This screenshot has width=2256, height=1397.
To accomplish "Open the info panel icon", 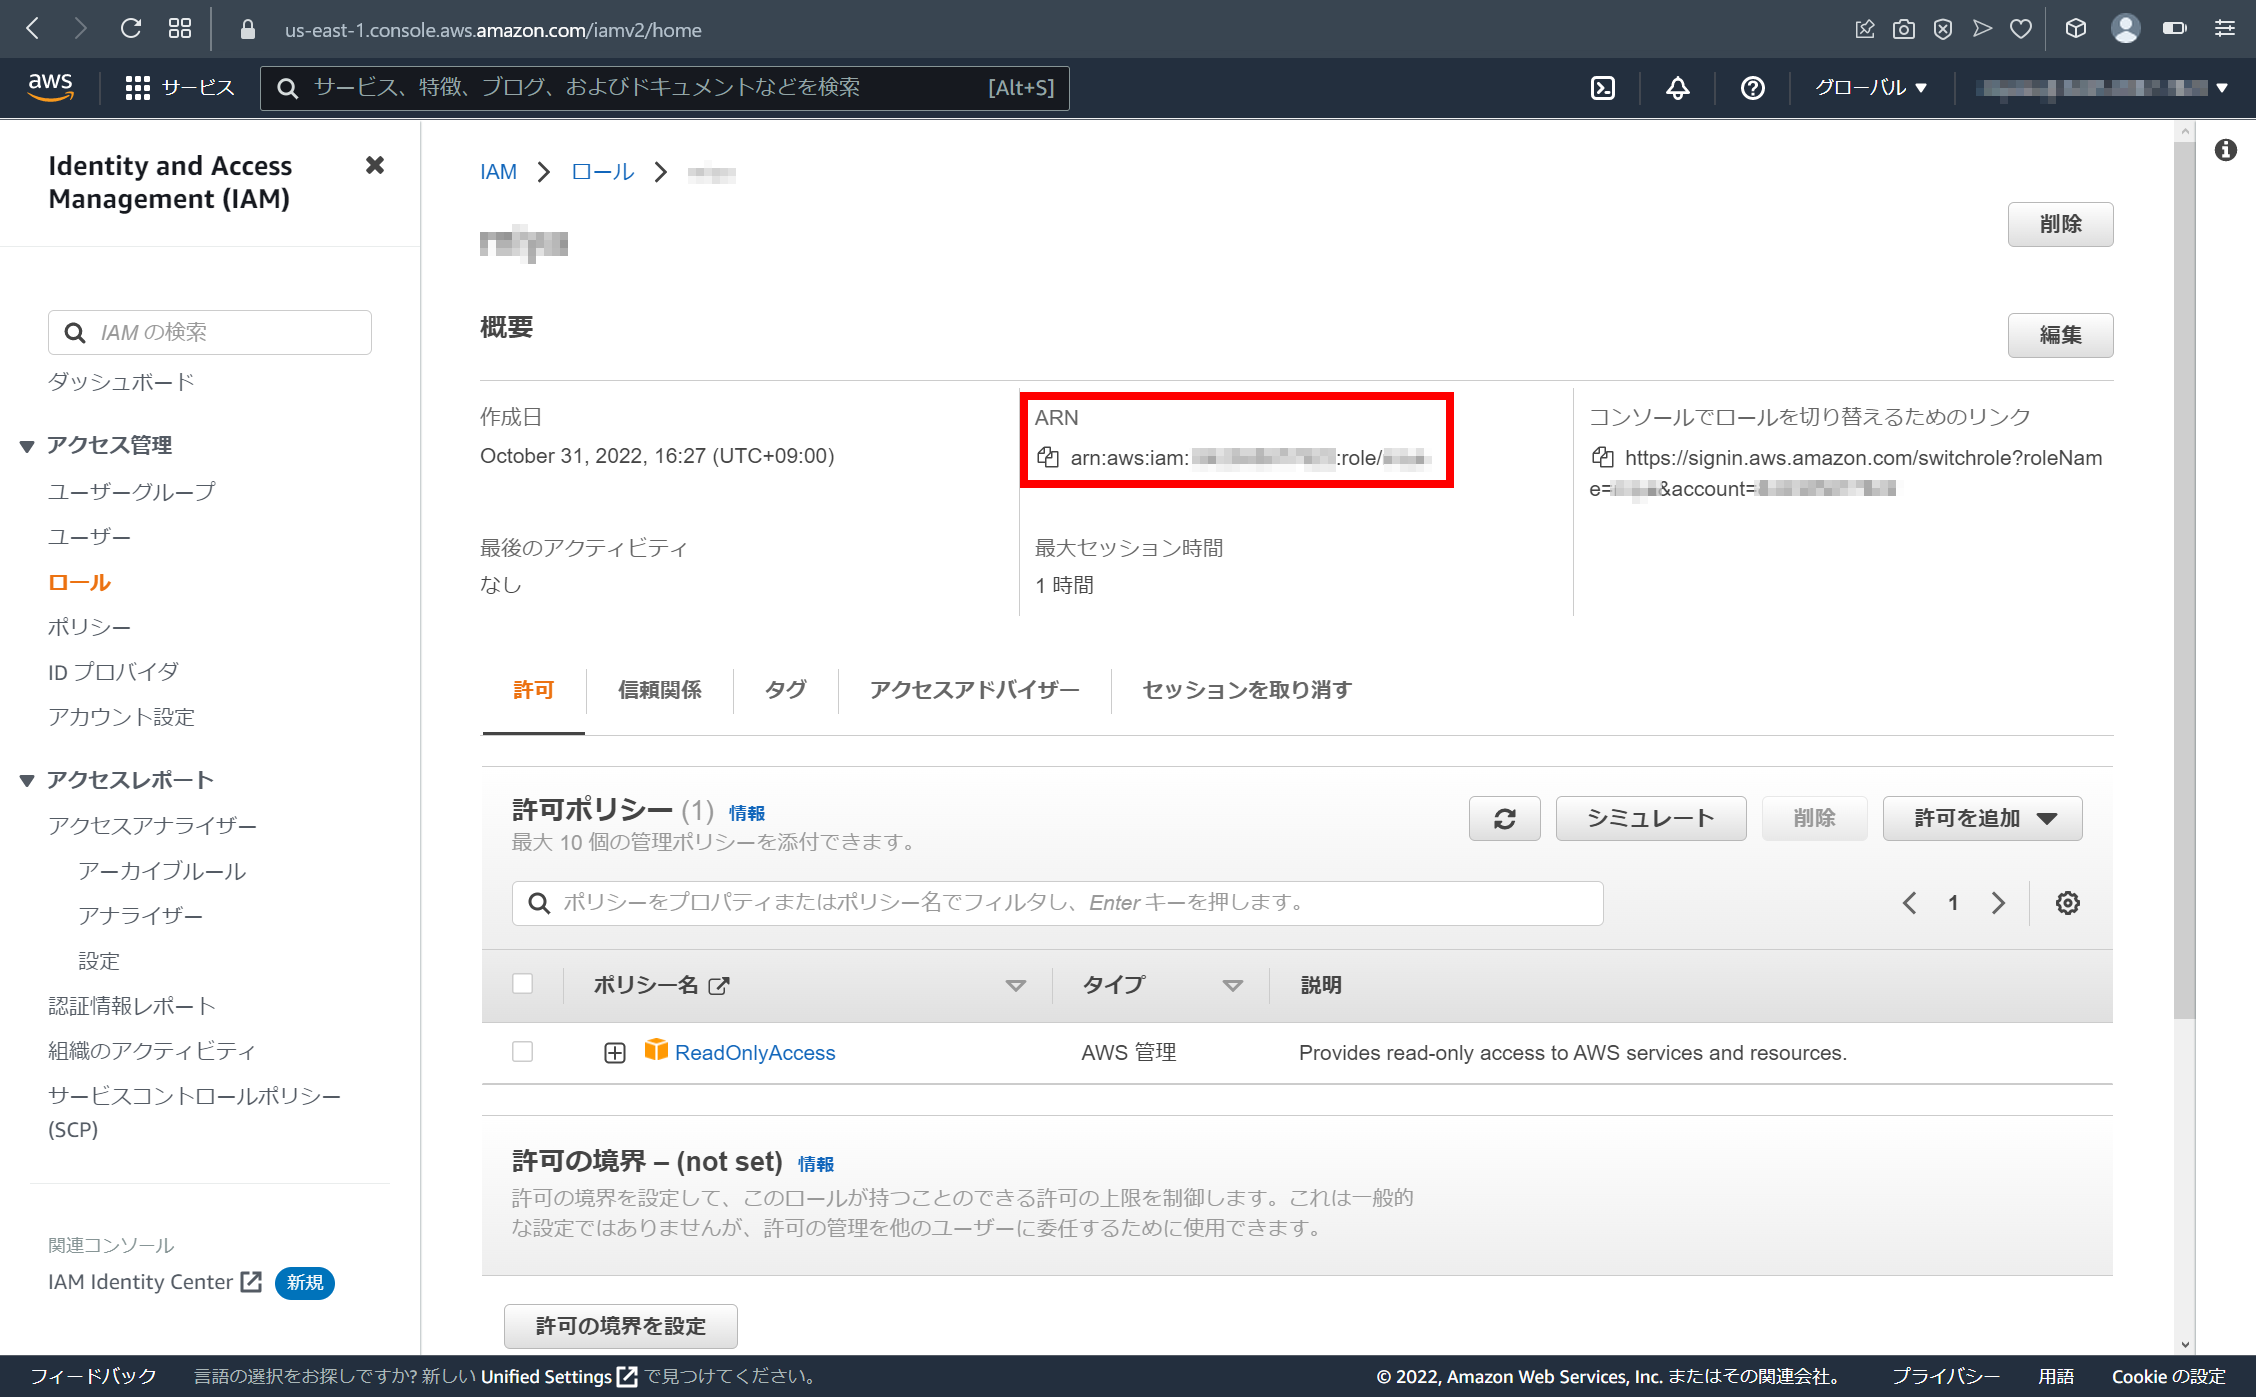I will [x=2225, y=150].
